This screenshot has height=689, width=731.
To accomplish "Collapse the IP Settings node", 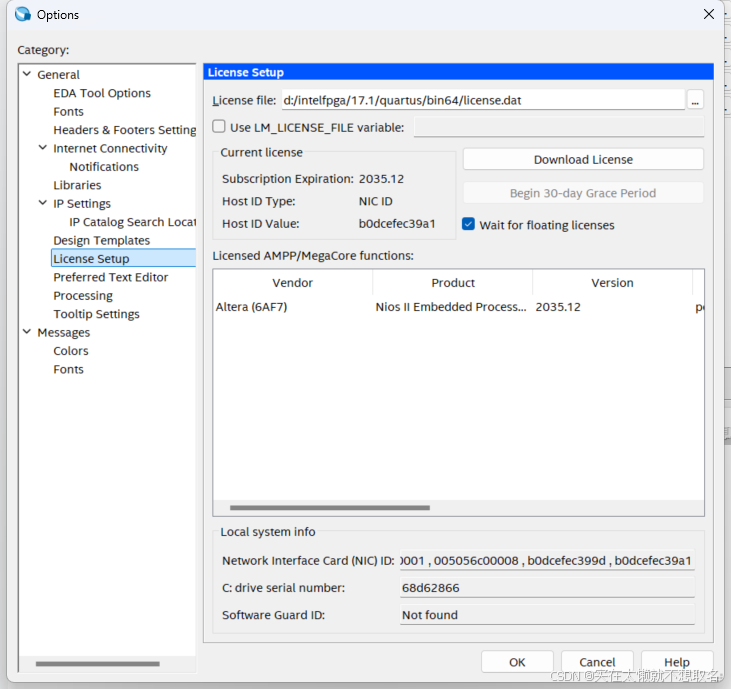I will [x=42, y=203].
